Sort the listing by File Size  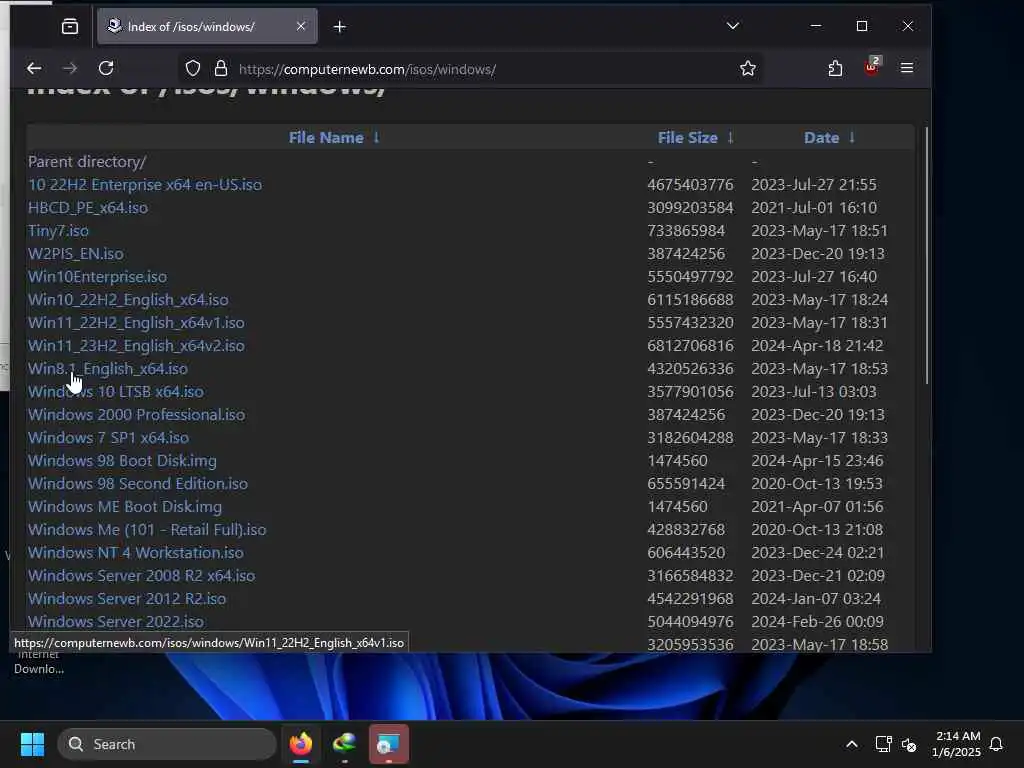pyautogui.click(x=687, y=138)
